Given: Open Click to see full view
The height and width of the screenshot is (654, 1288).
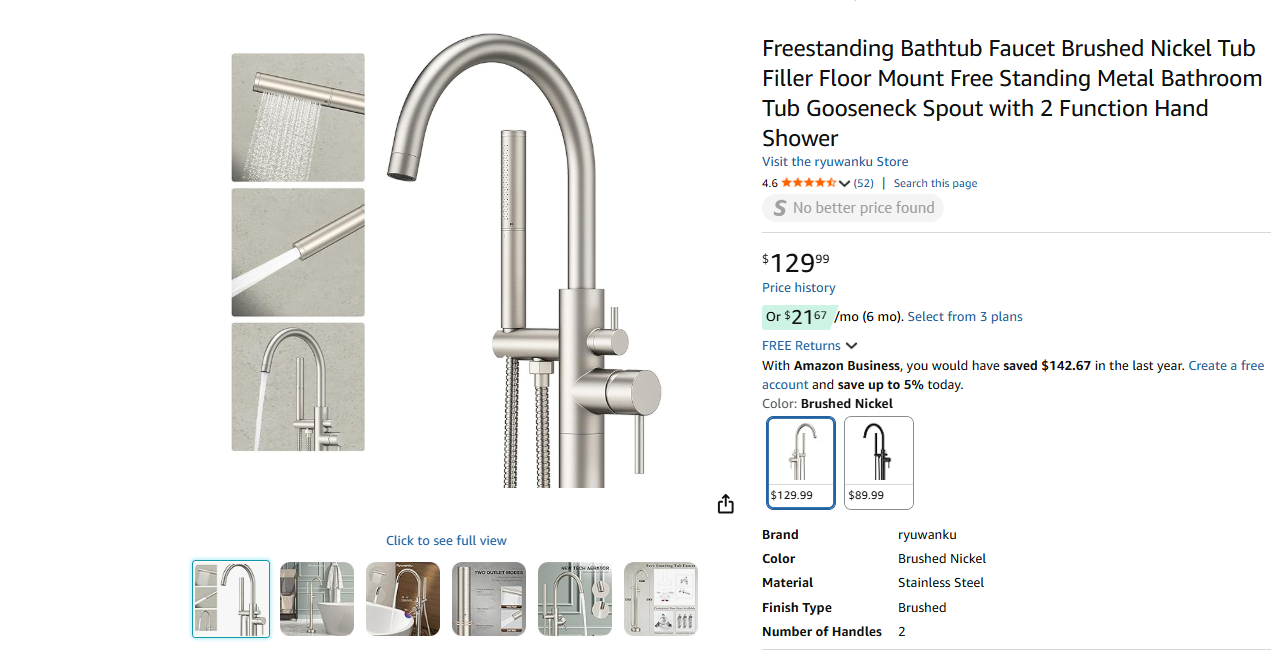Looking at the screenshot, I should point(446,540).
